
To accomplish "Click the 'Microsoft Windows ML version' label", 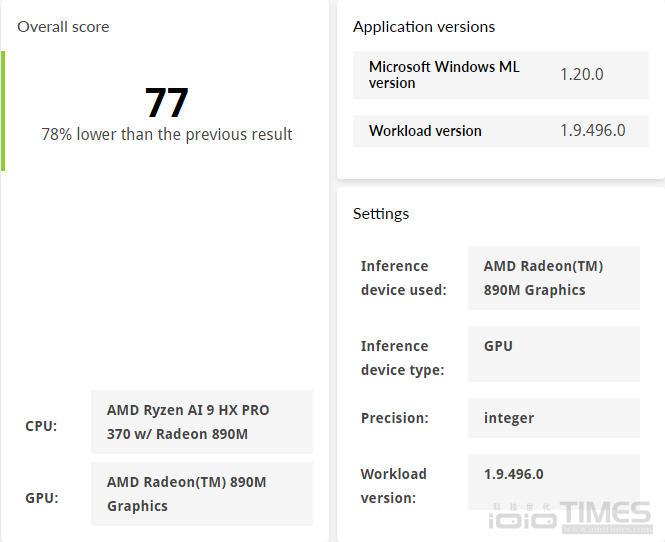I will tap(444, 75).
